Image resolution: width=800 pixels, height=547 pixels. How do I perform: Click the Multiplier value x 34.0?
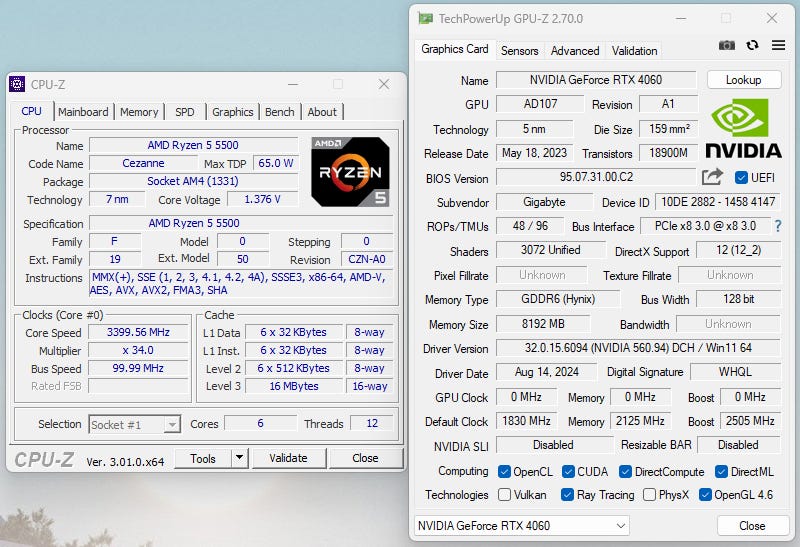click(138, 351)
